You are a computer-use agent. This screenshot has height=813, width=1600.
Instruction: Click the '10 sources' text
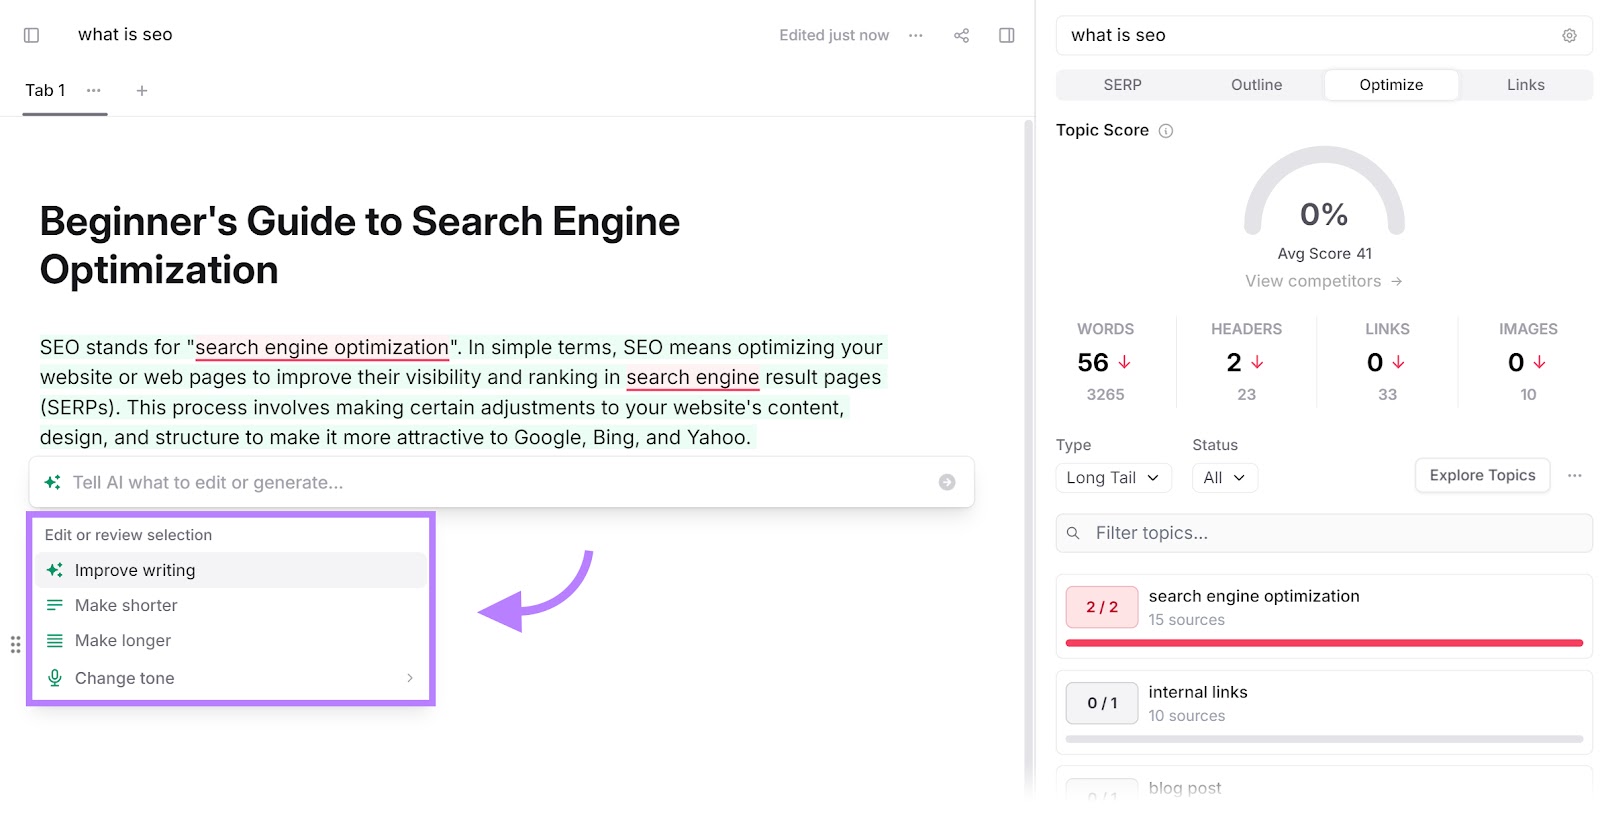click(1186, 716)
